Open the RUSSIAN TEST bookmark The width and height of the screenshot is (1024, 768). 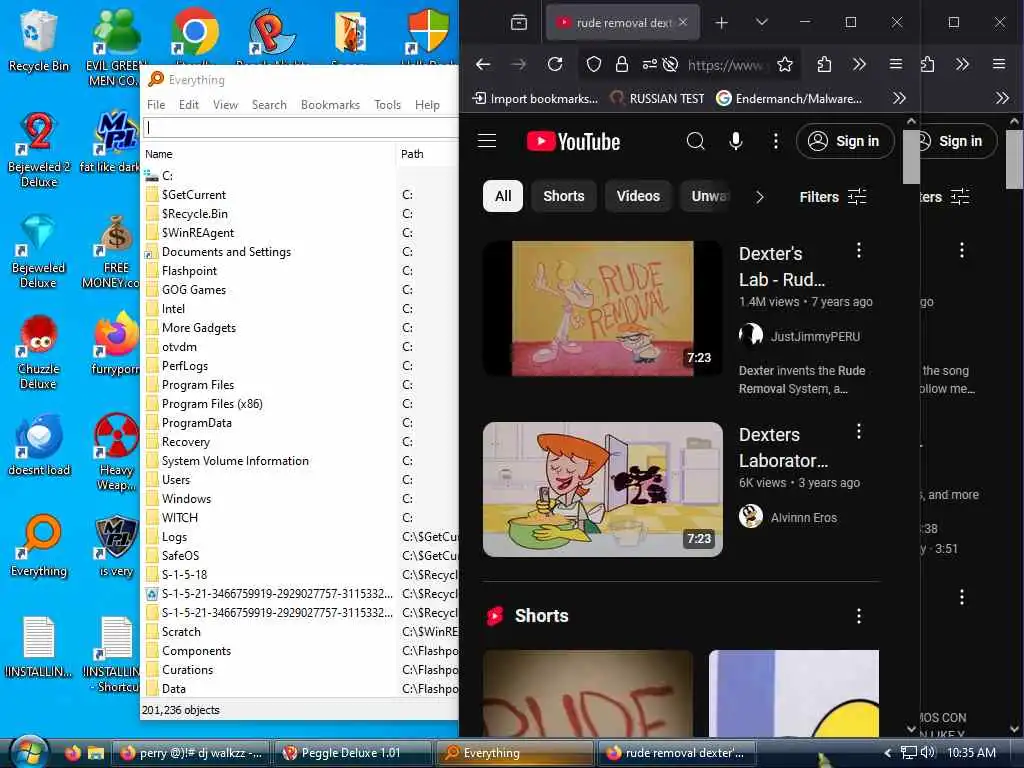[657, 99]
